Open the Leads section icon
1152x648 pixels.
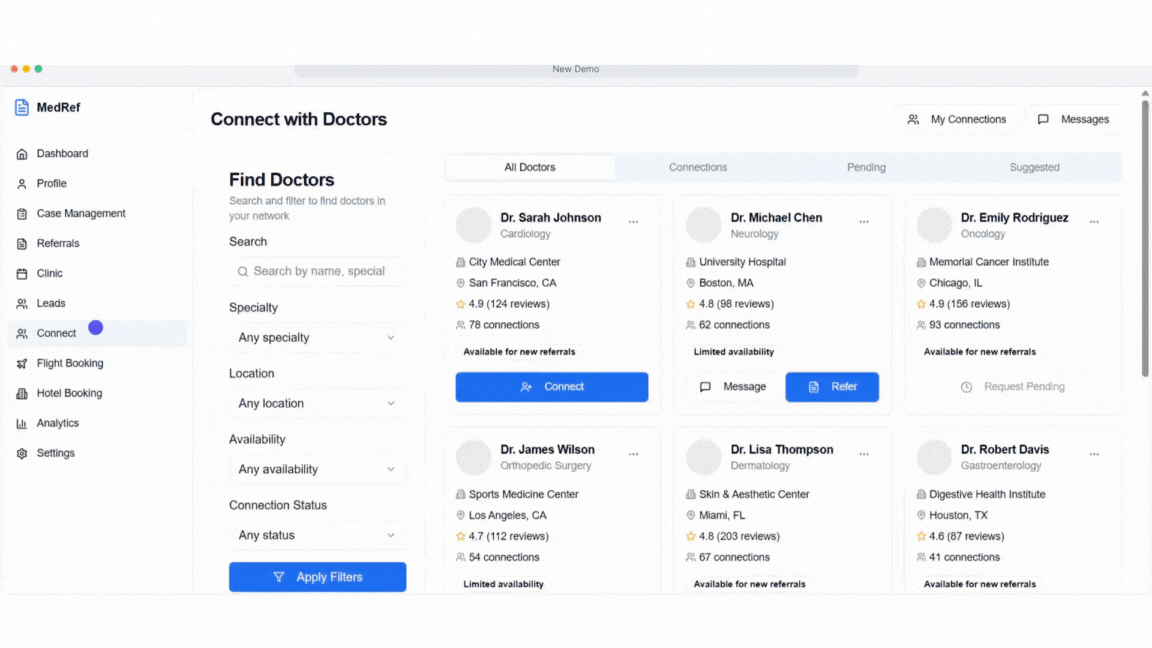point(22,303)
